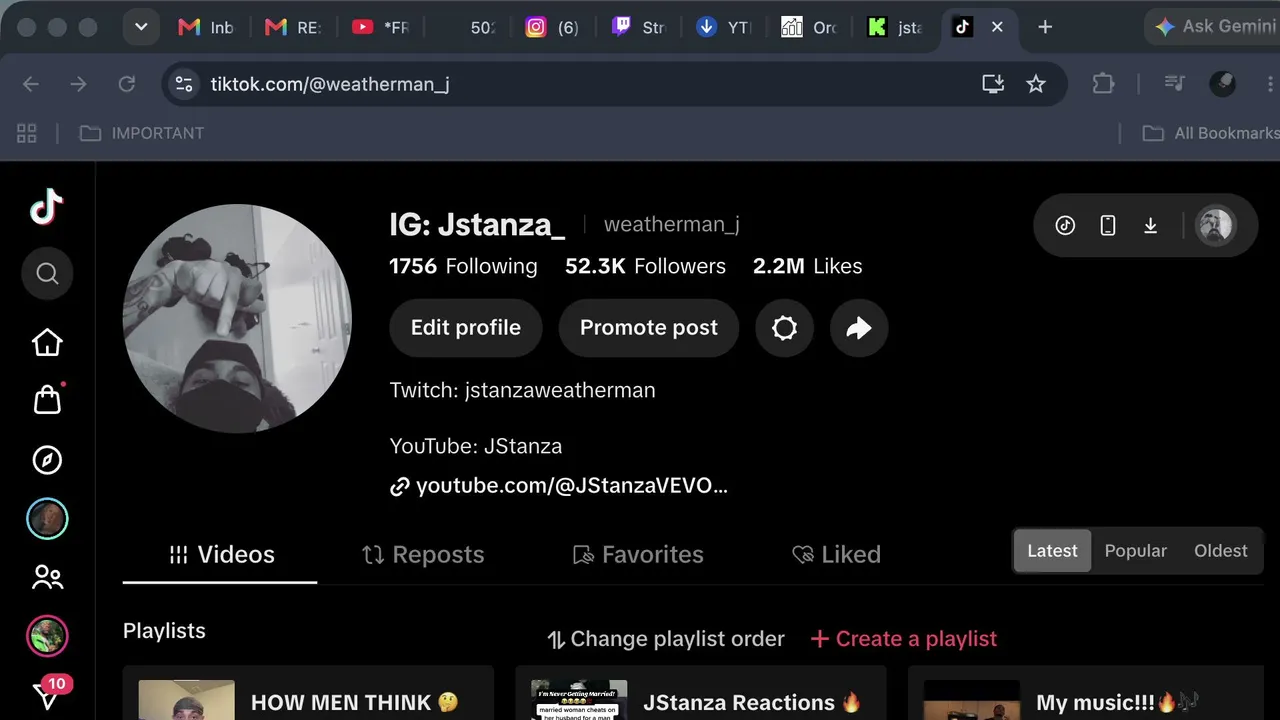Open the JStanza Reactions playlist
1280x720 pixels.
point(701,693)
